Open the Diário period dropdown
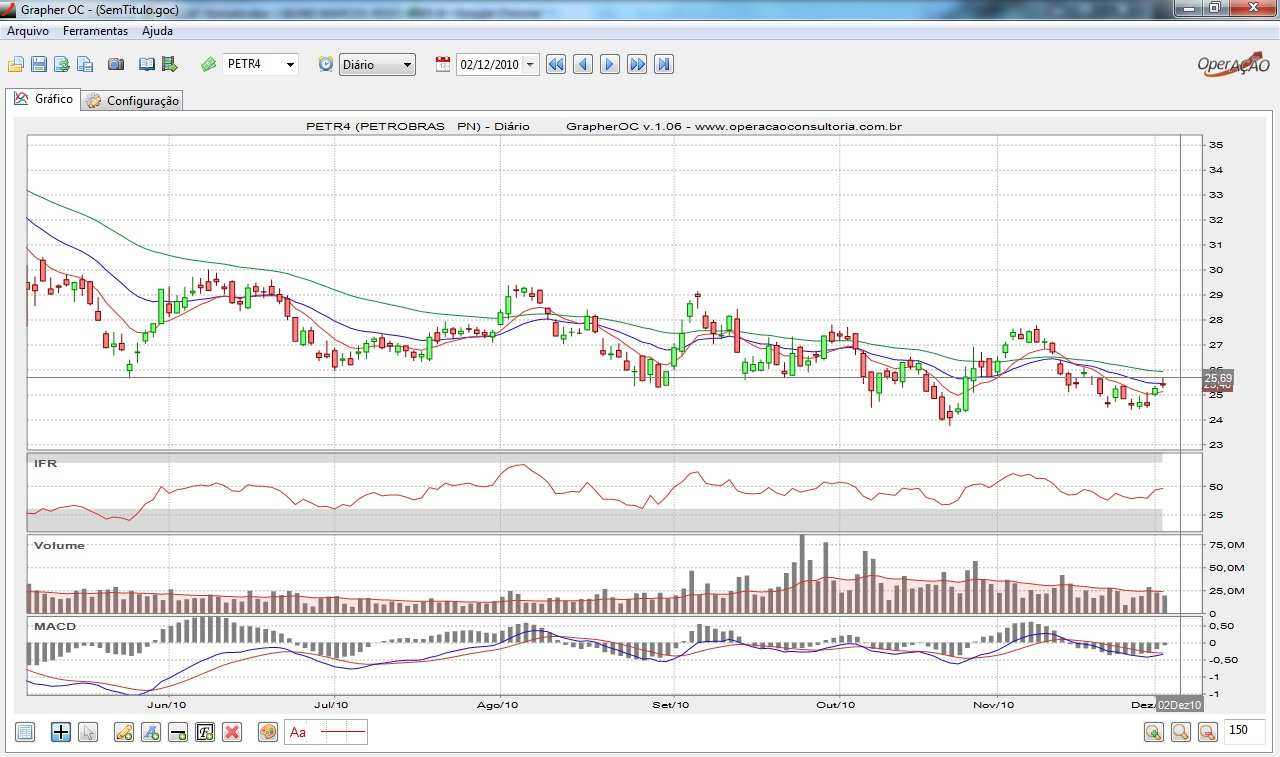 407,64
